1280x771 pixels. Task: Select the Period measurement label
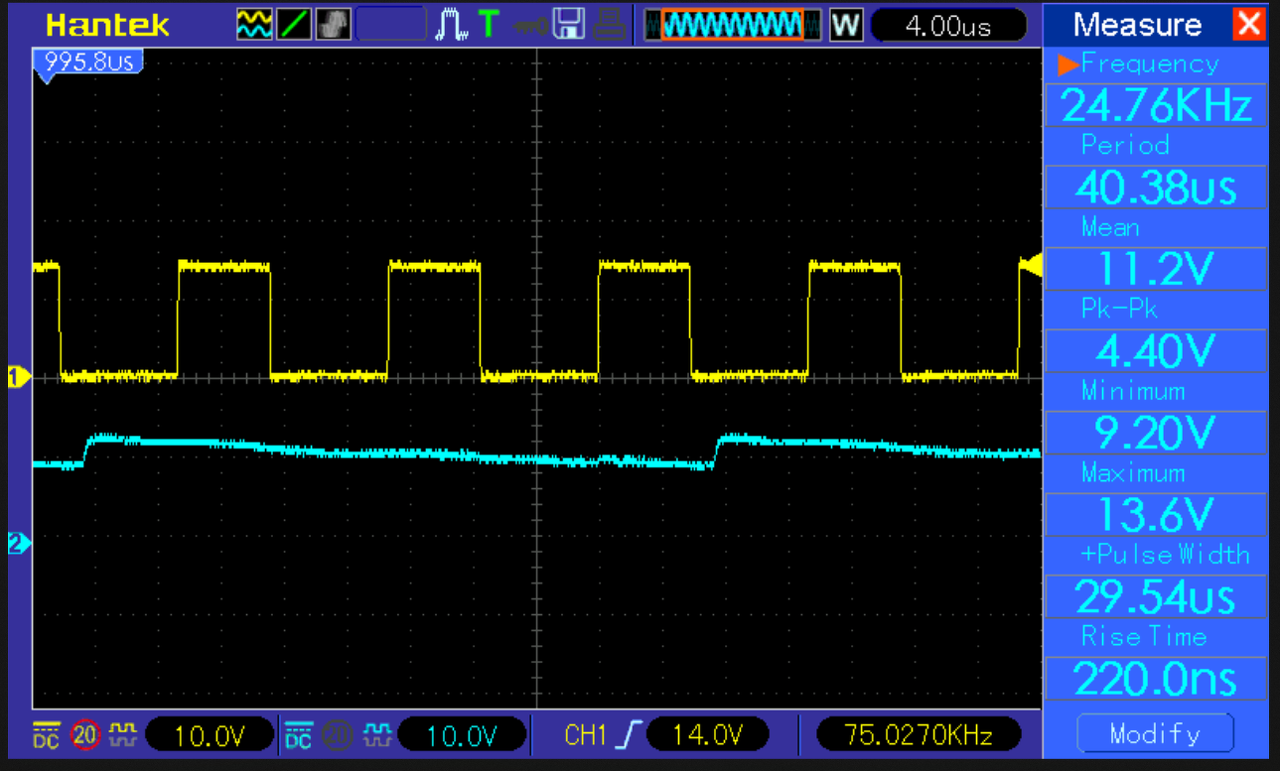(1125, 146)
